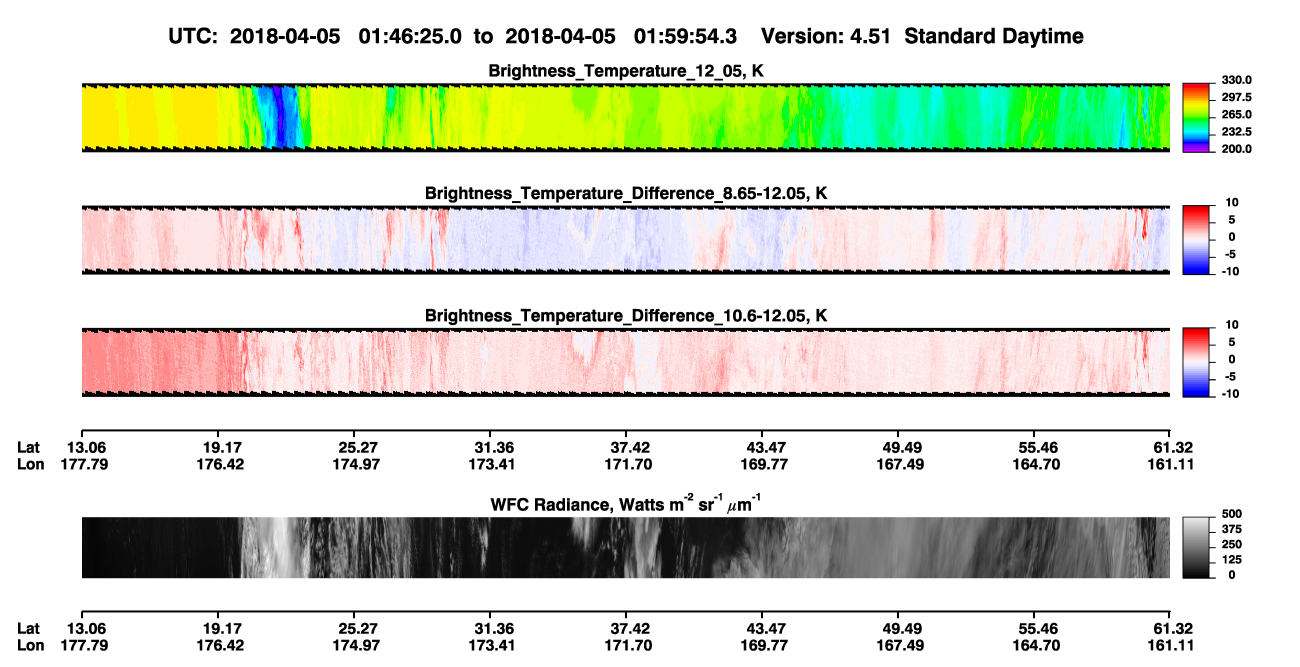
Task: Click latitude '37.42' on the upper axis
Action: pyautogui.click(x=627, y=447)
